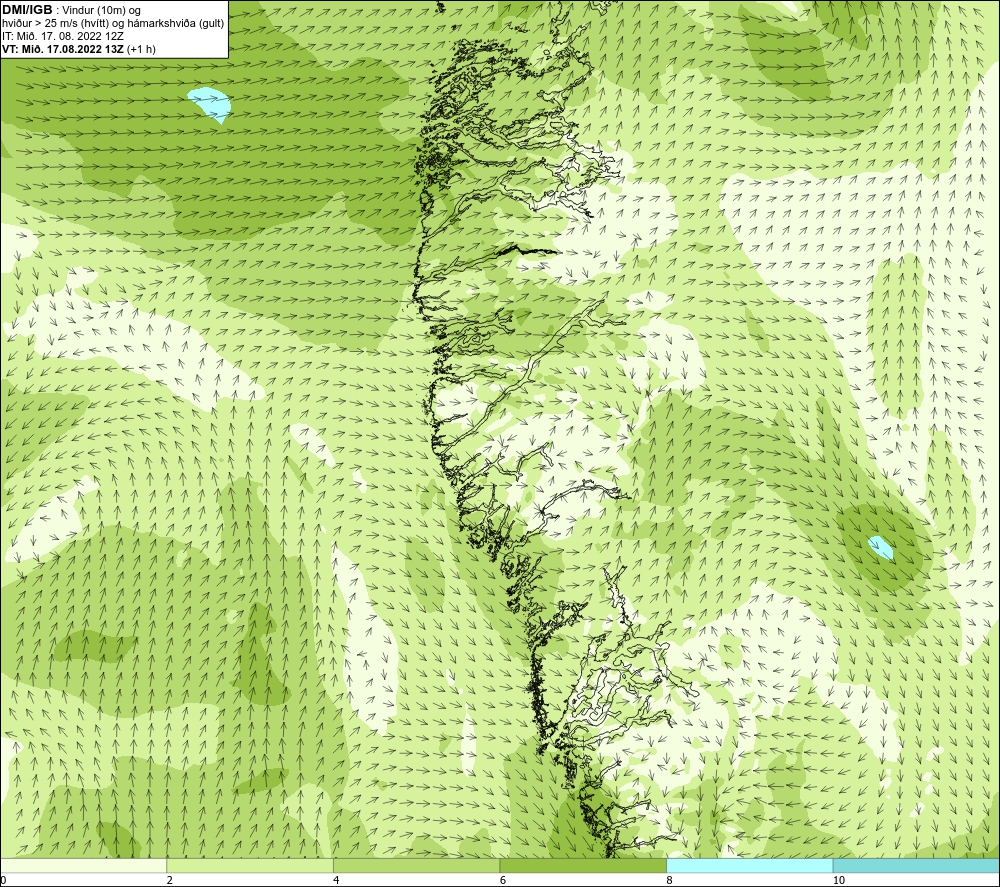Click the legend scale label '2'
Screen dimensions: 1000x887
(x=170, y=881)
